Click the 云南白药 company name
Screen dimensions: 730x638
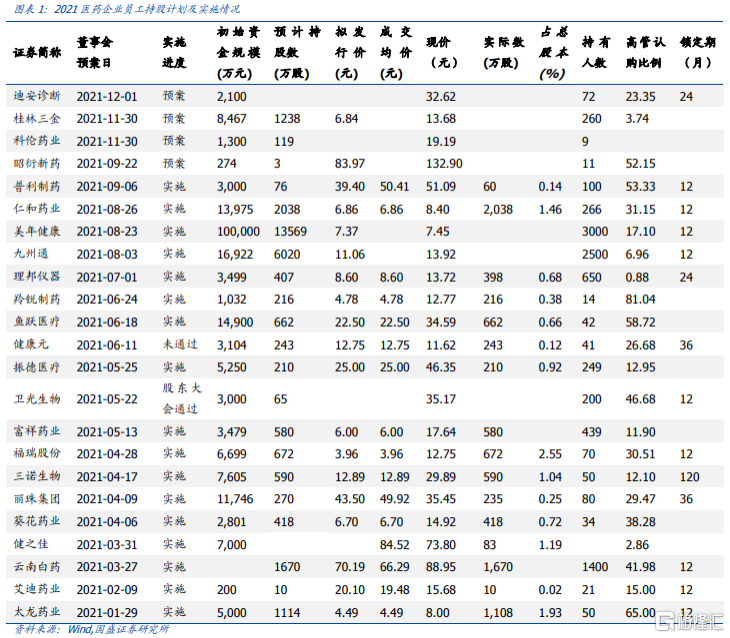[x=37, y=567]
